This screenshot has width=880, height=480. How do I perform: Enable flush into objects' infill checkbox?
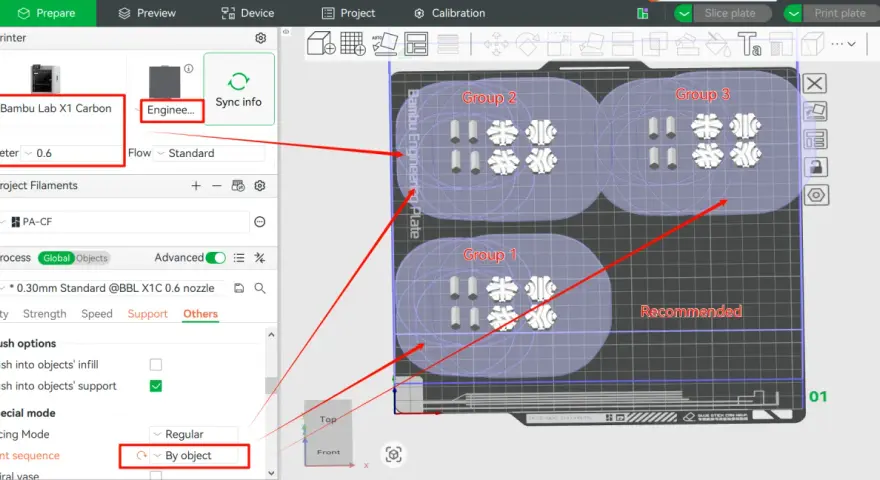coord(156,365)
